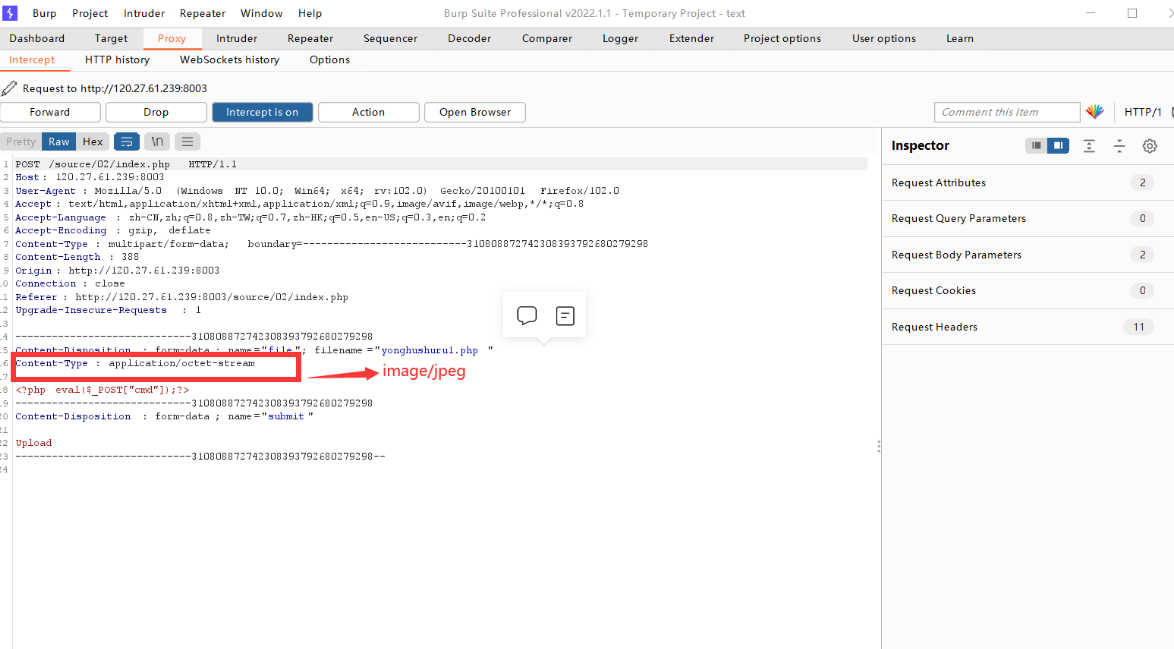Maximize the Burp Suite window
Image resolution: width=1174 pixels, height=649 pixels.
point(1132,13)
